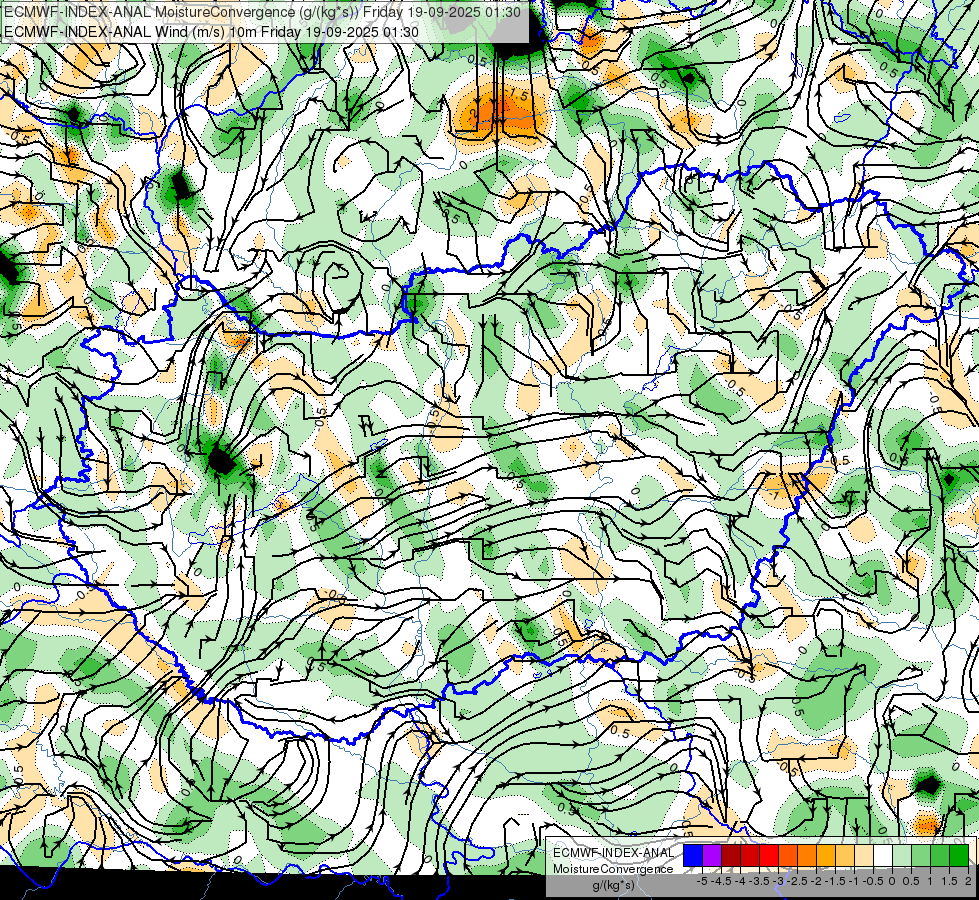Pick the orange-red swatch between -3 and -2.5
The width and height of the screenshot is (979, 900).
tap(788, 855)
